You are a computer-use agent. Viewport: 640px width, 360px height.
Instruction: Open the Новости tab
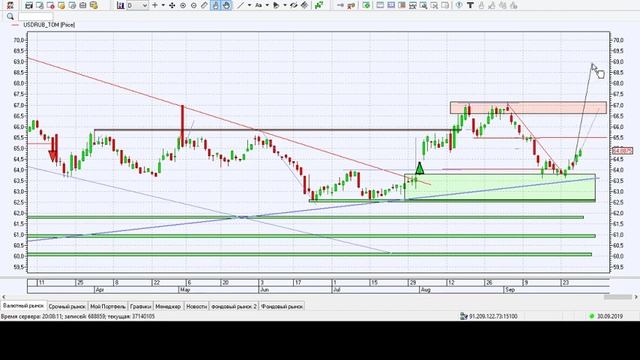197,306
